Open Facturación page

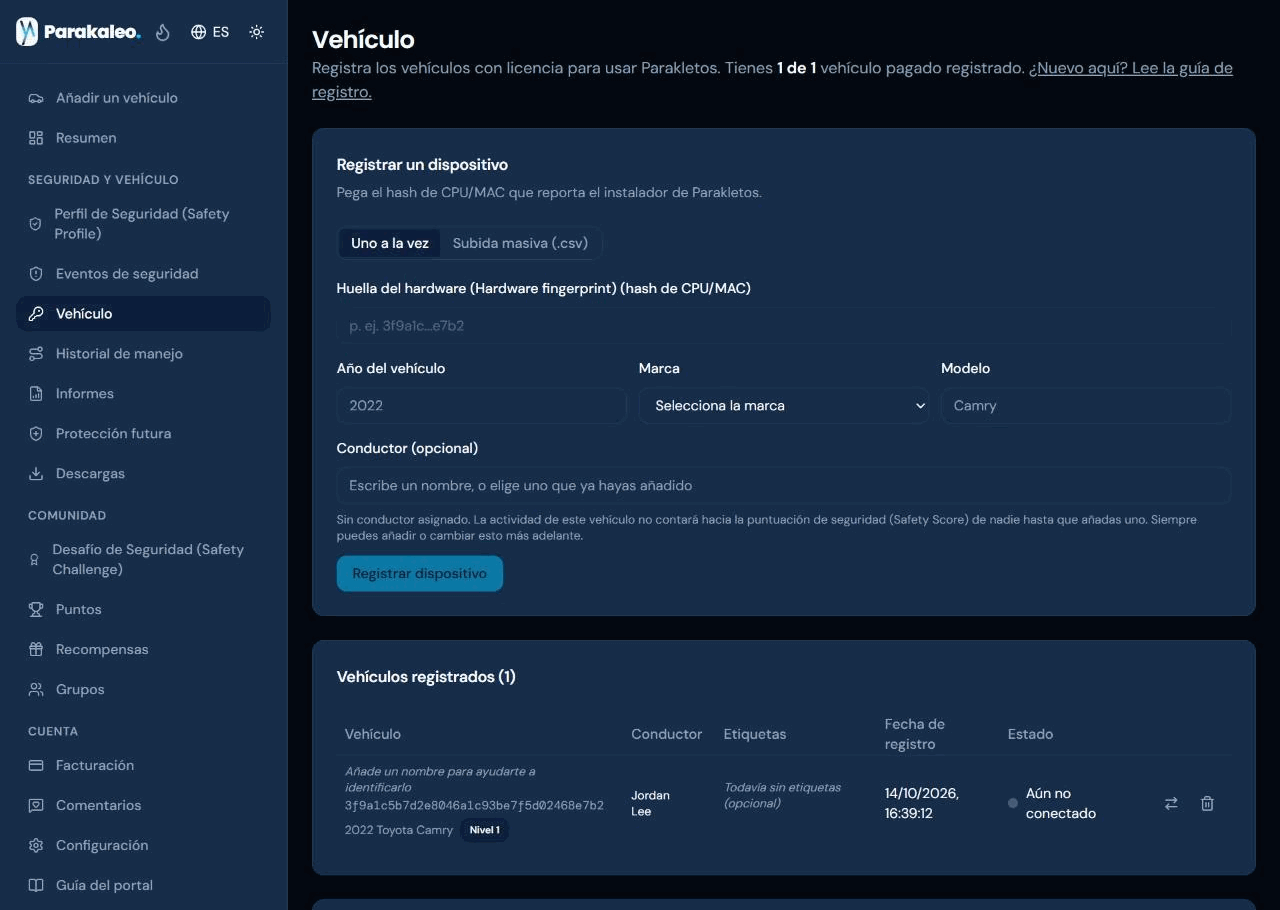point(143,766)
